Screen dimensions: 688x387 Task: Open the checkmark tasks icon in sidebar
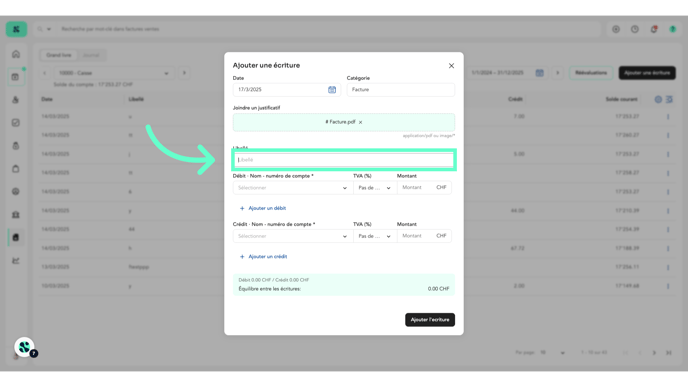(16, 123)
